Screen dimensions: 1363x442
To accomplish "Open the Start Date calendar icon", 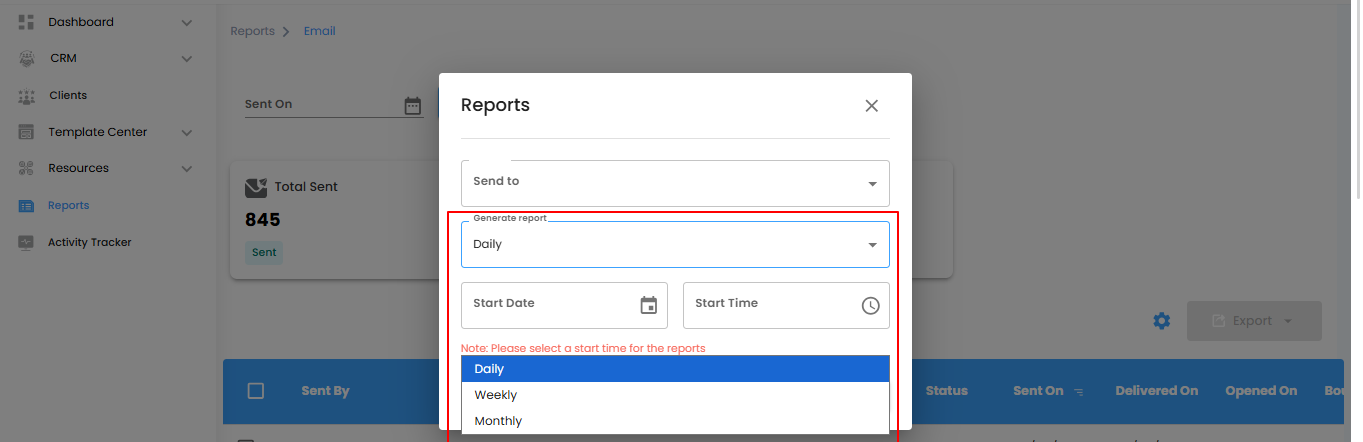I will [x=649, y=305].
